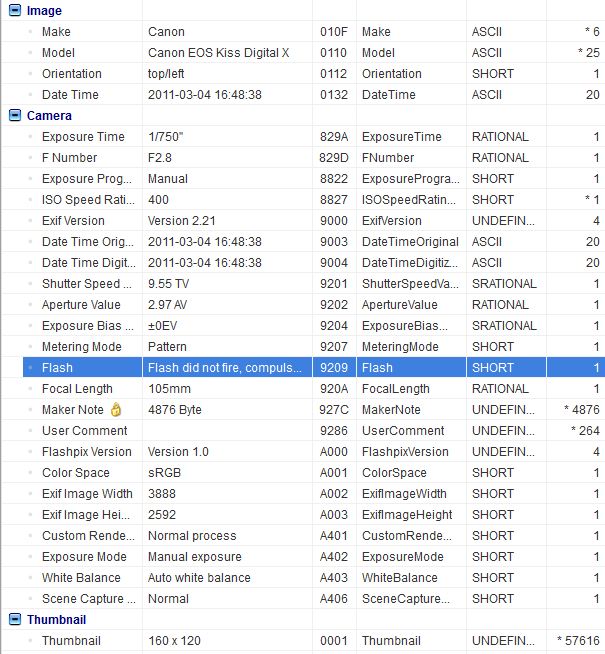Click the sRGB Color Space value
Screen dimensions: 605x654
pos(164,473)
